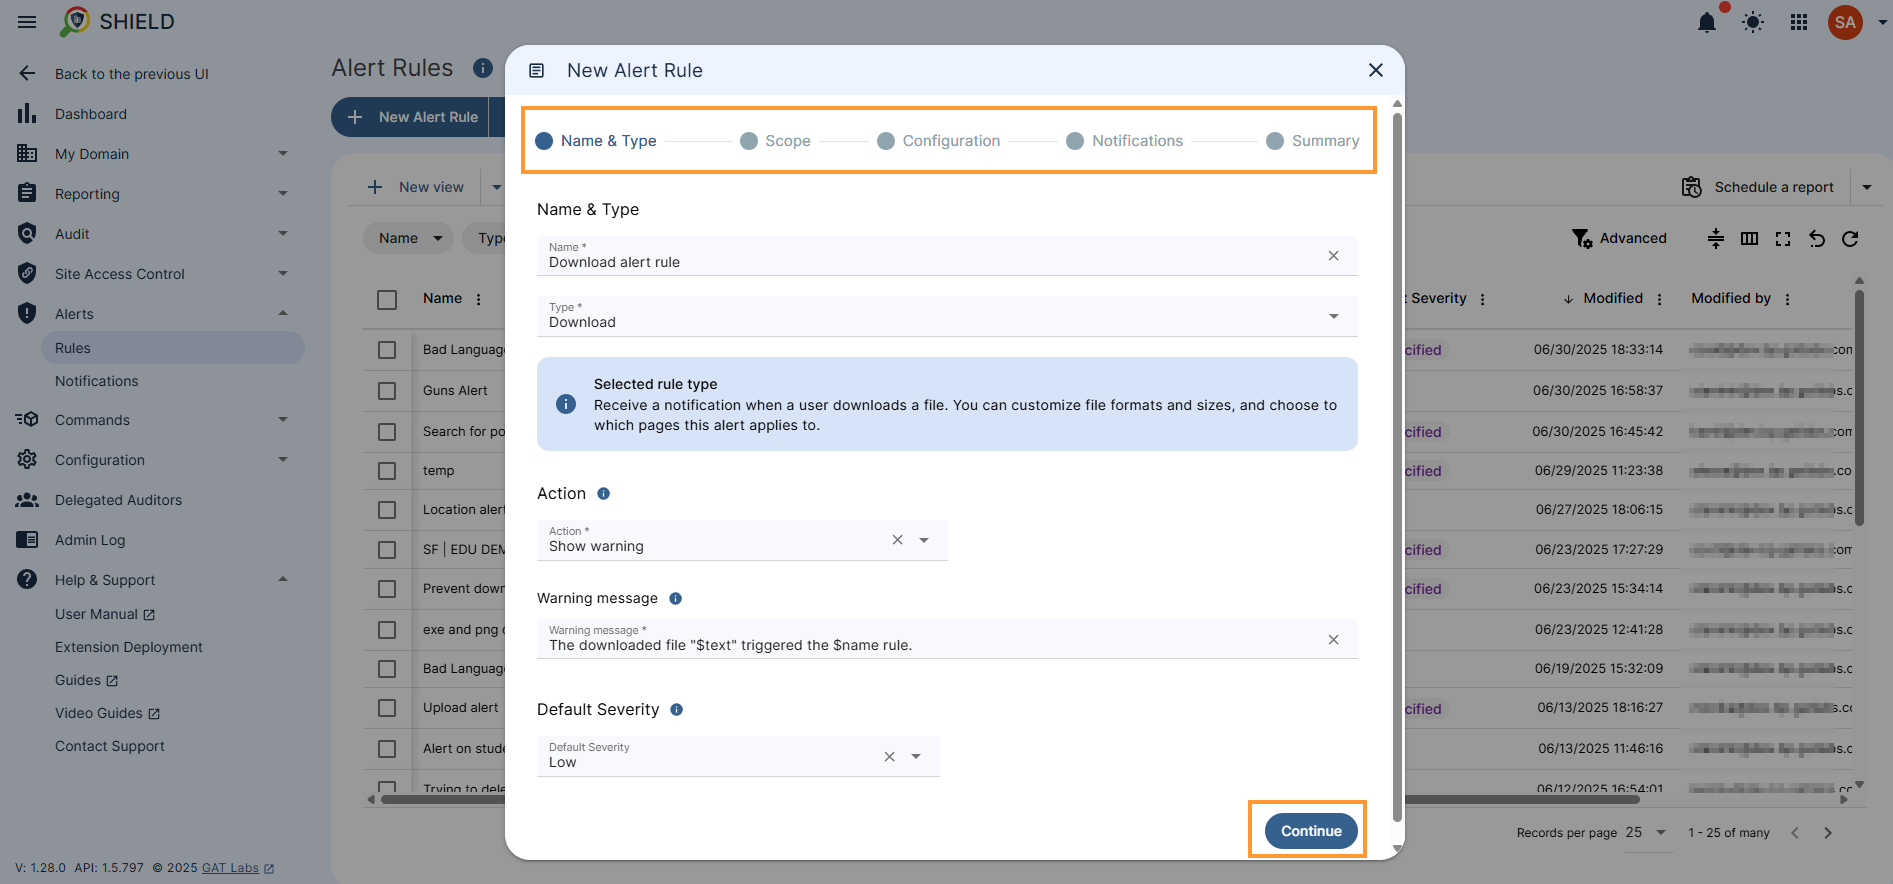
Task: Open the SA user avatar menu
Action: click(x=1845, y=22)
